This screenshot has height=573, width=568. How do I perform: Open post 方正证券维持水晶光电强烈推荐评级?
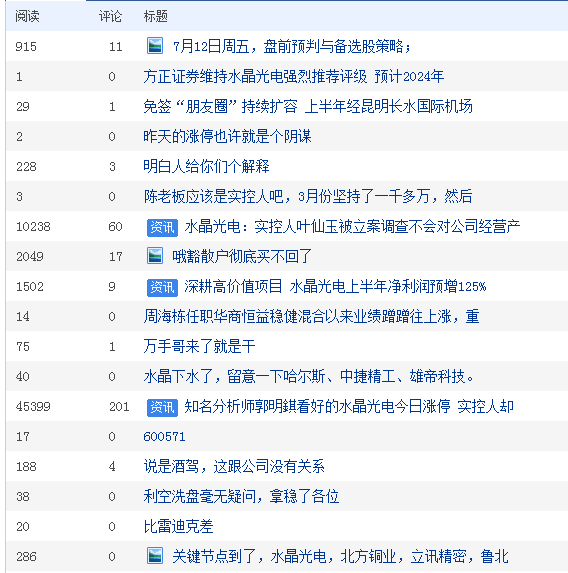click(294, 76)
